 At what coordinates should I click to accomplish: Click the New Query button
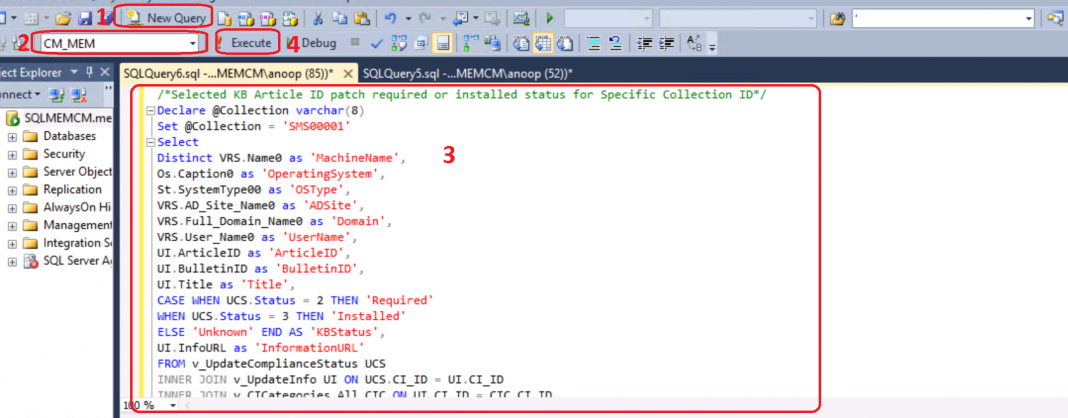coord(168,18)
